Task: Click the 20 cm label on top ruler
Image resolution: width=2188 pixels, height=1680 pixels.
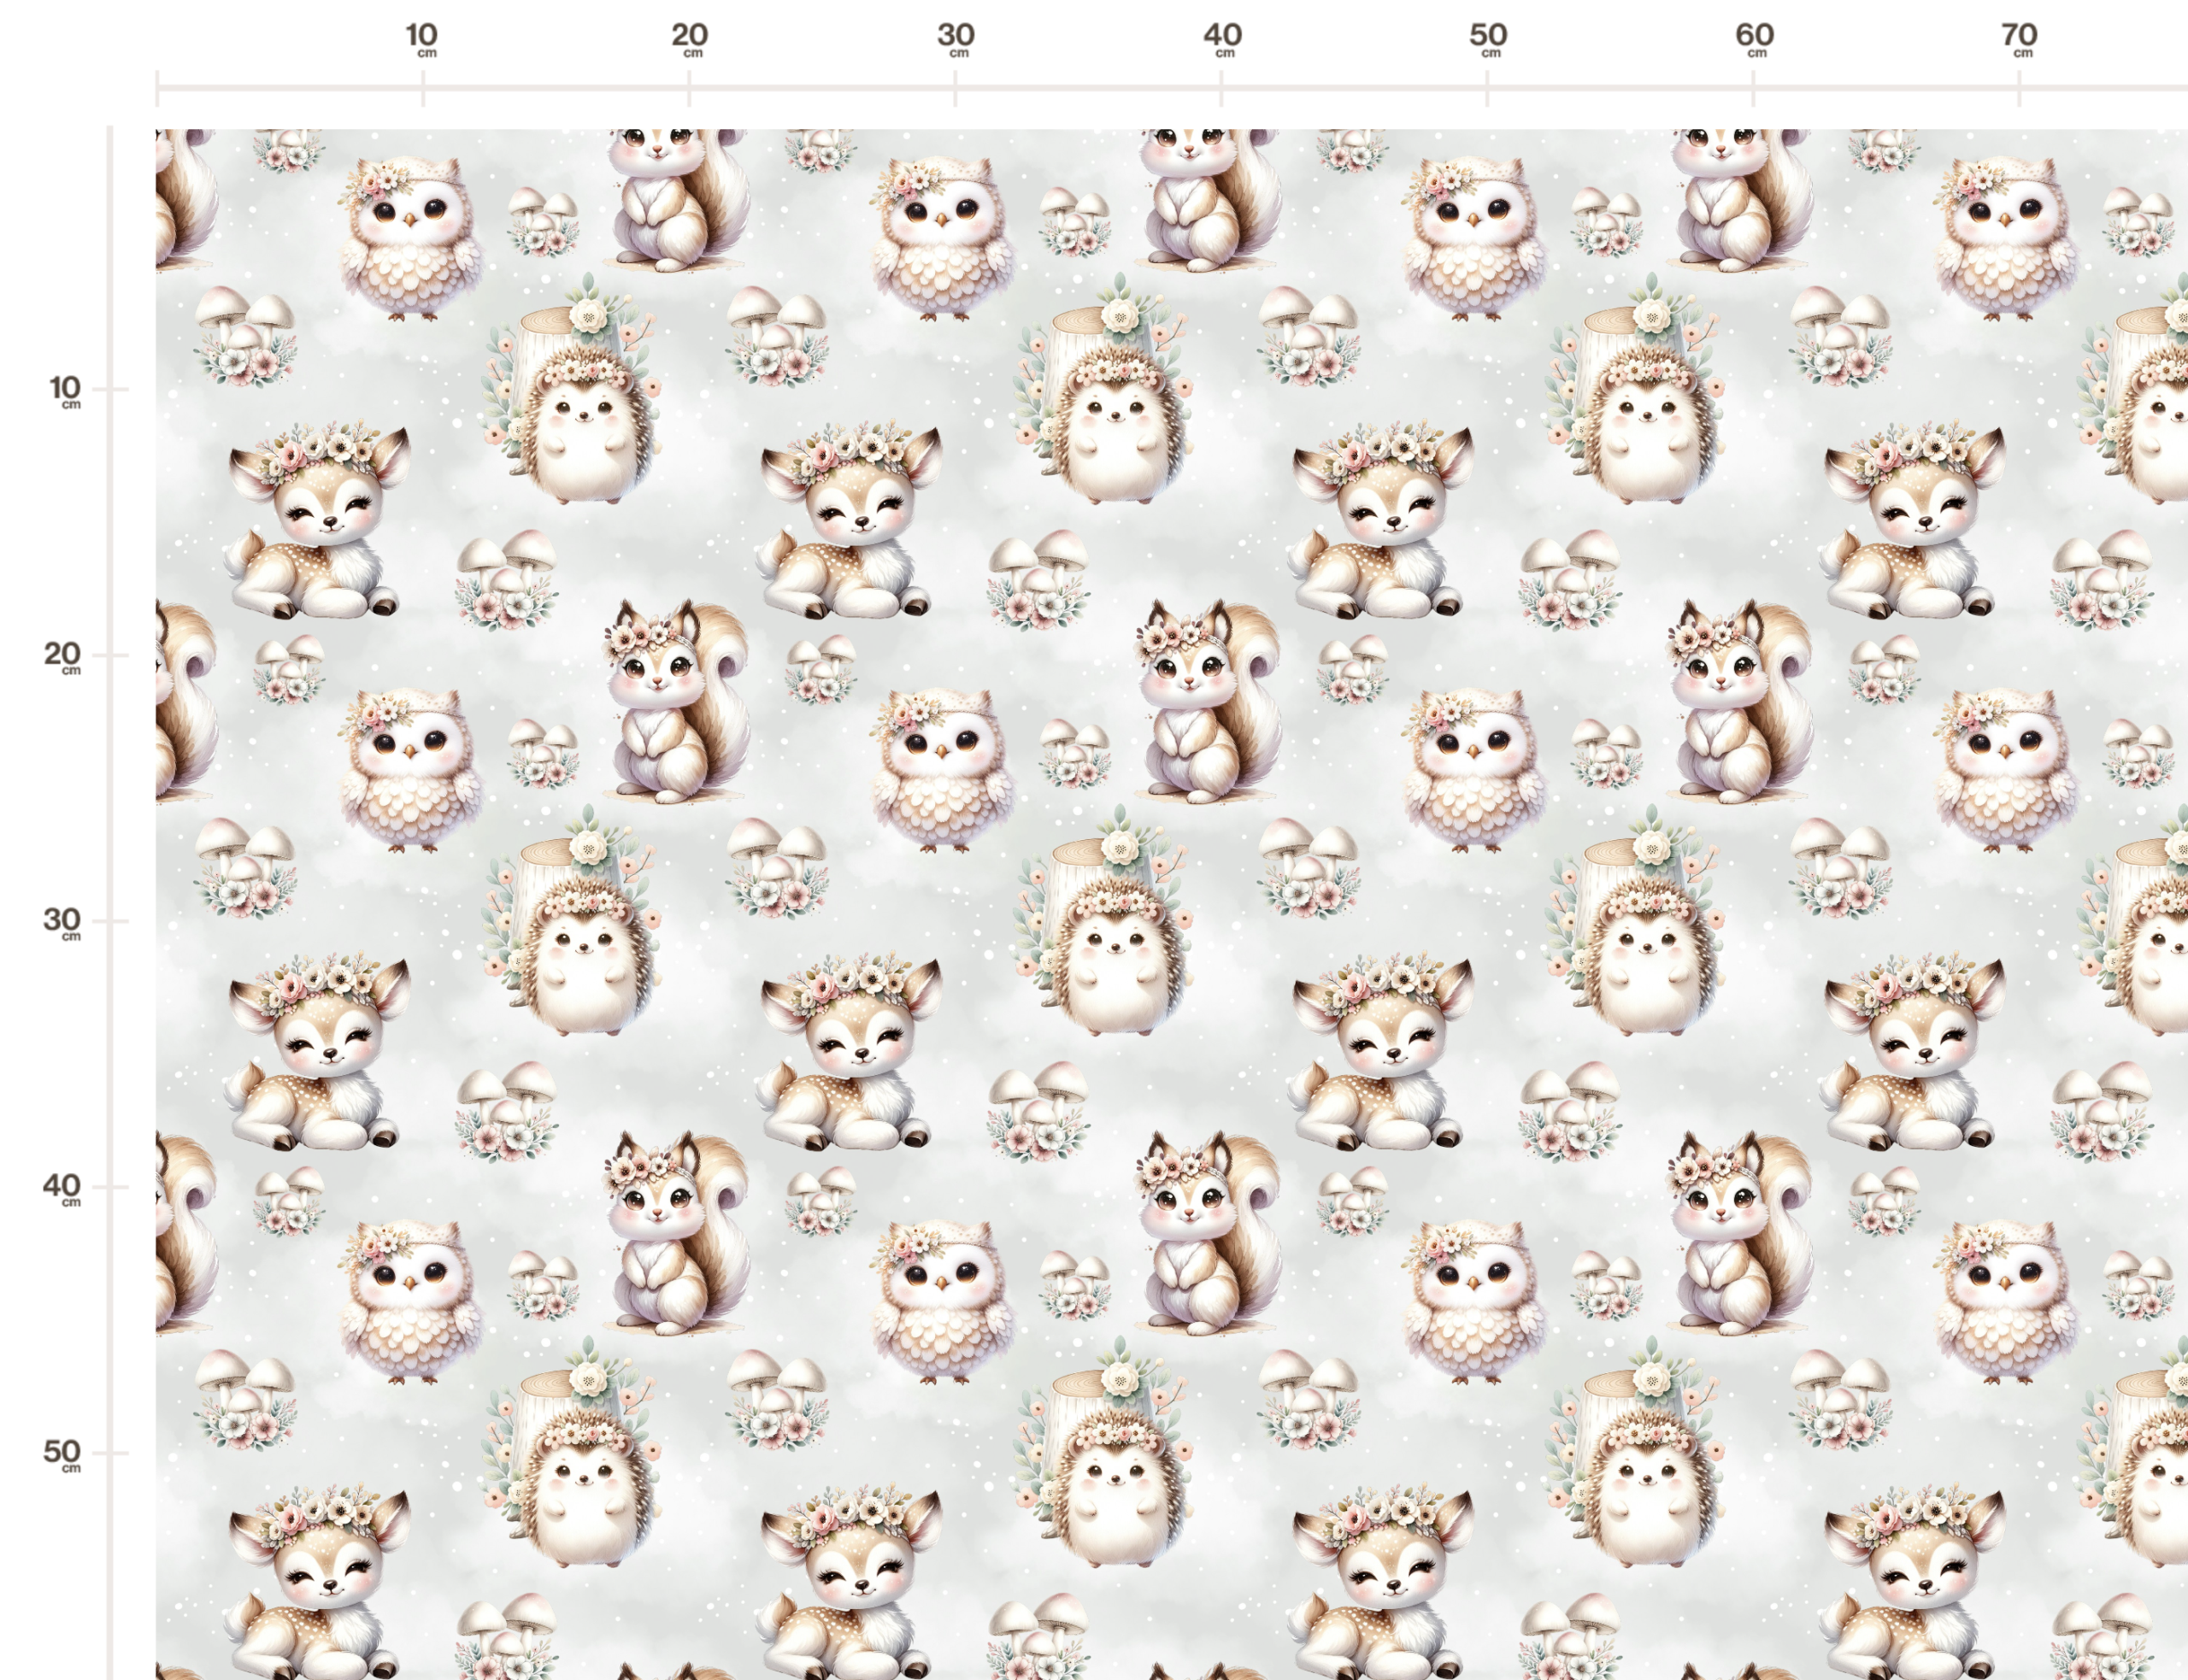Action: [689, 39]
